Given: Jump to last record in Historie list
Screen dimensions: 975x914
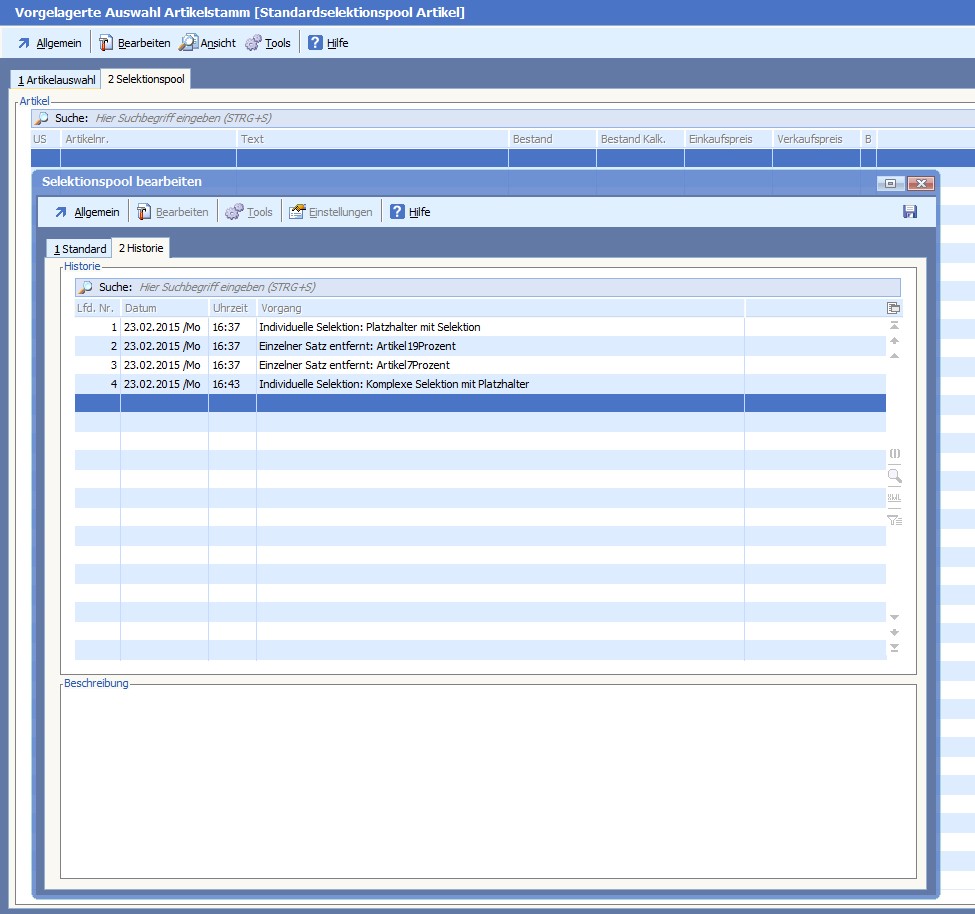Looking at the screenshot, I should [x=894, y=648].
